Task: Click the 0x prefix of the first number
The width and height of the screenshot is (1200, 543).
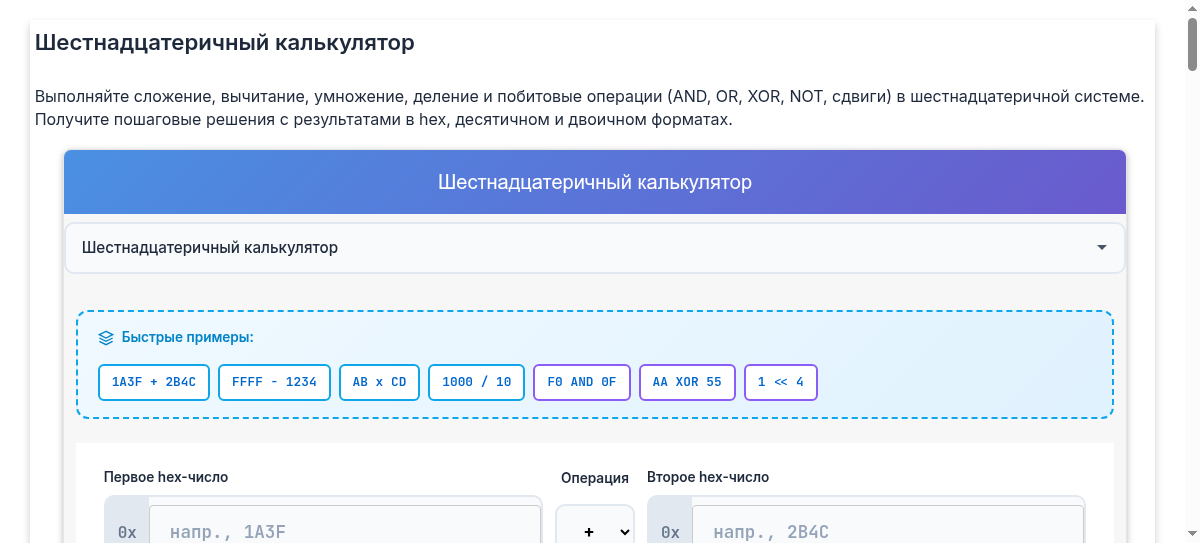Action: pyautogui.click(x=127, y=531)
